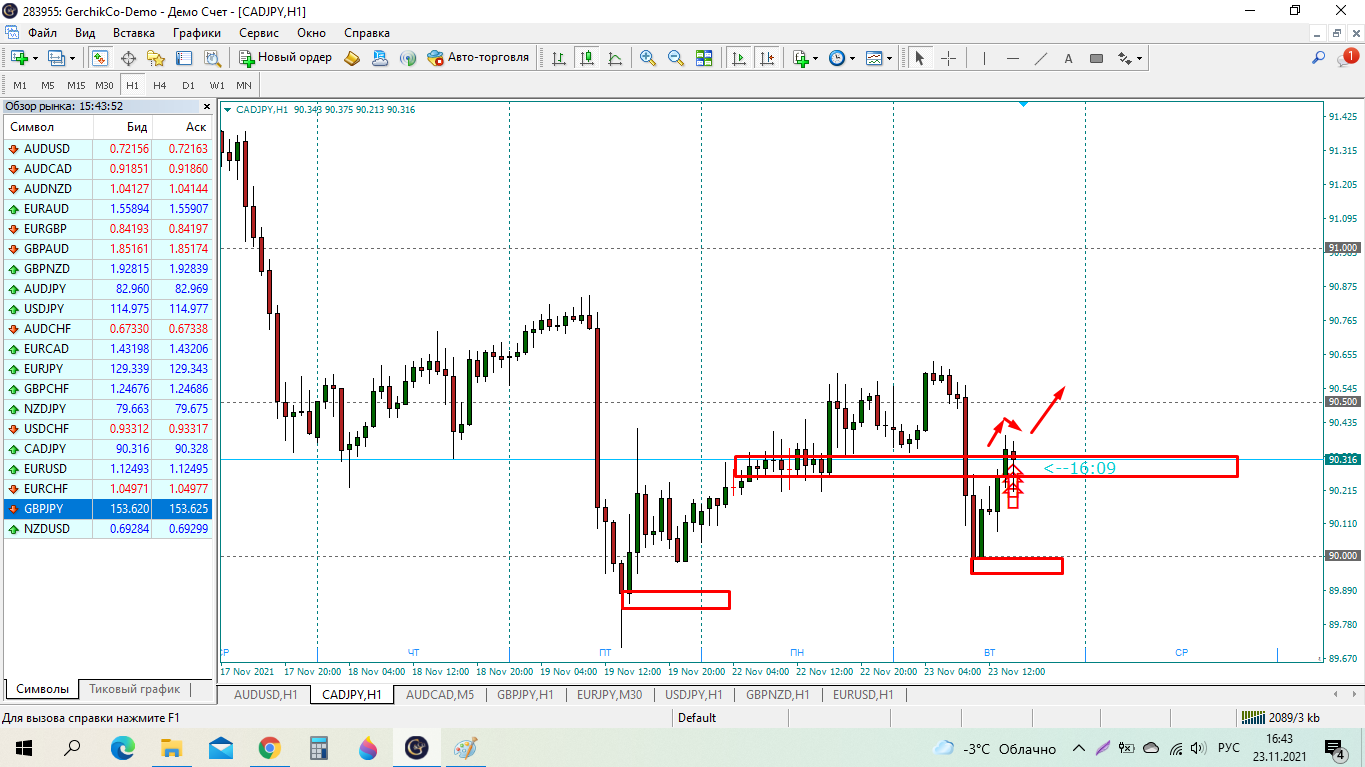The image size is (1365, 767).
Task: Toggle the Авто-торговля (auto-trading) button
Action: click(x=478, y=58)
